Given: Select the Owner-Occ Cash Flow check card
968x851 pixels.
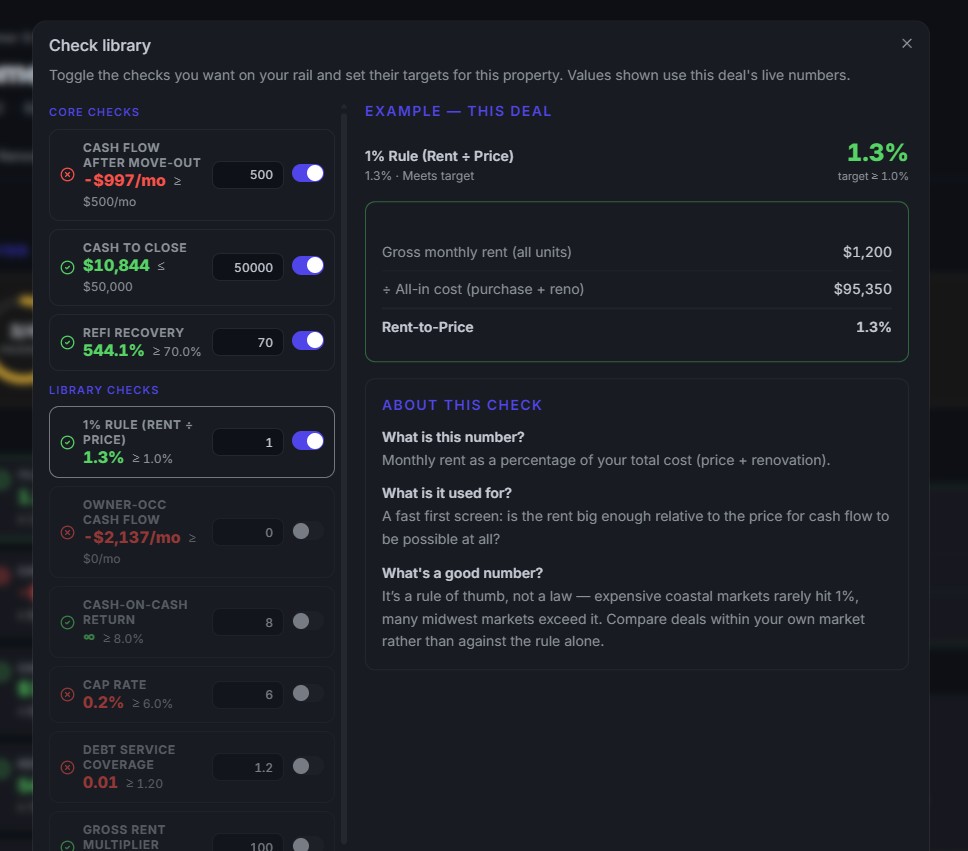Looking at the screenshot, I should (x=191, y=532).
